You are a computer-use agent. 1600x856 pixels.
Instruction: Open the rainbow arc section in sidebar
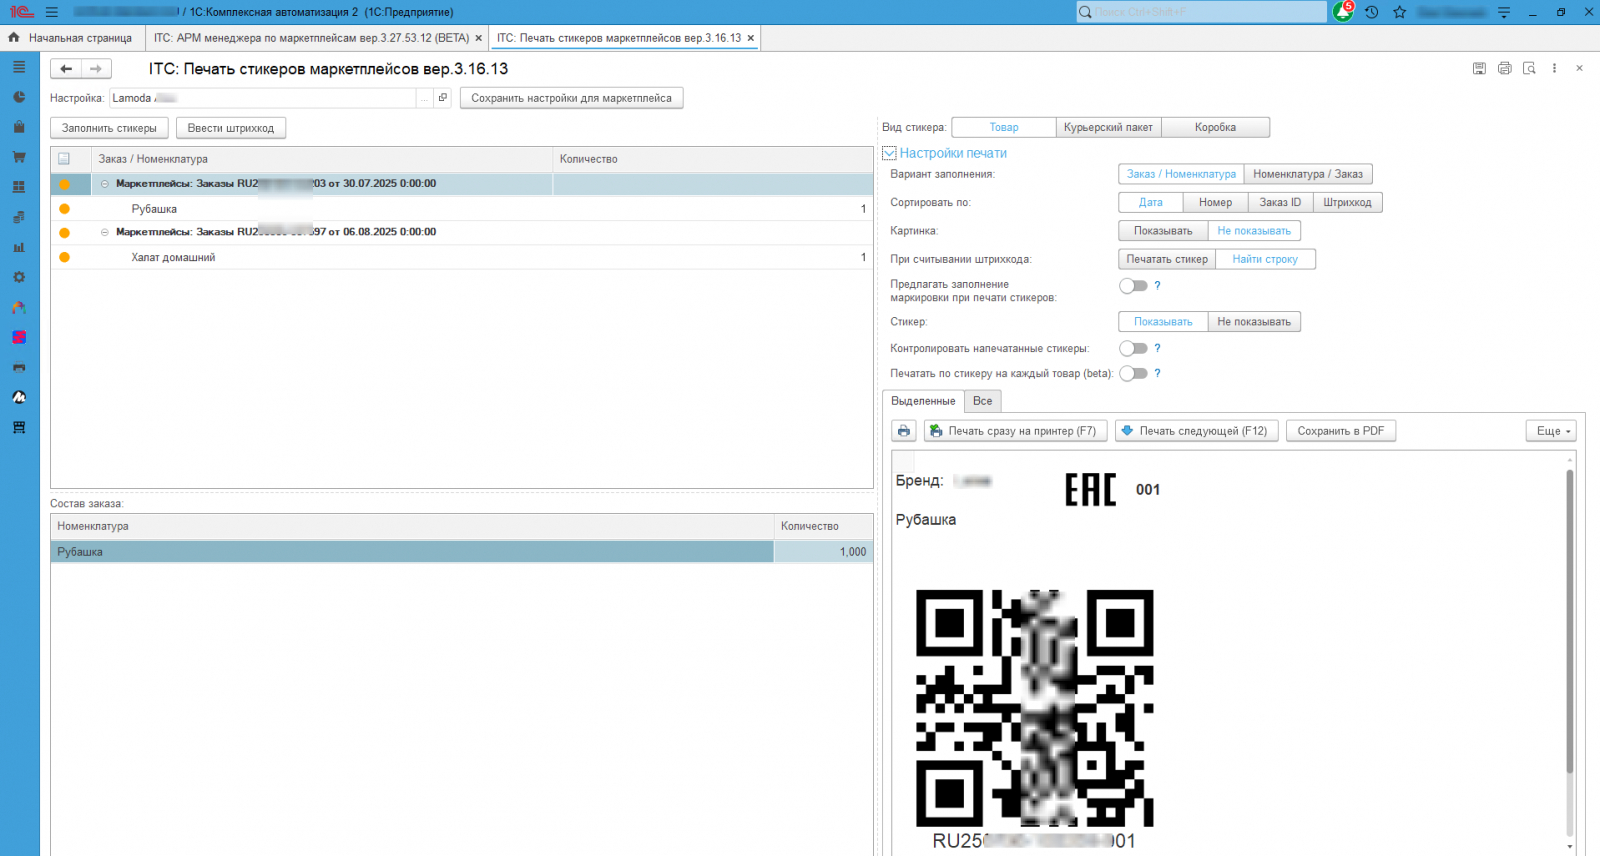click(19, 307)
